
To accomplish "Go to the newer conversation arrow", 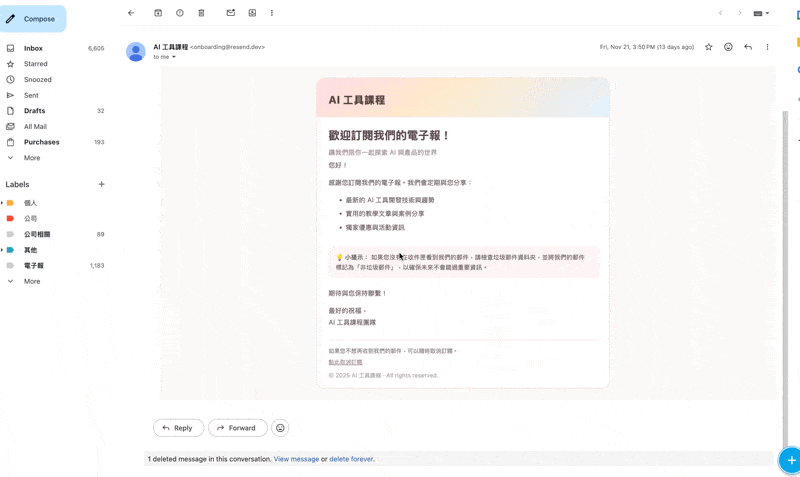I will pyautogui.click(x=720, y=13).
